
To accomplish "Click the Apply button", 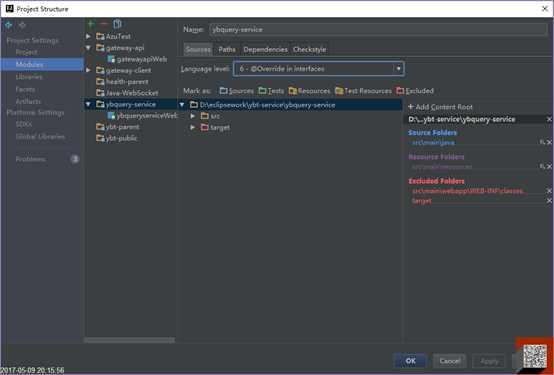I will 489,361.
